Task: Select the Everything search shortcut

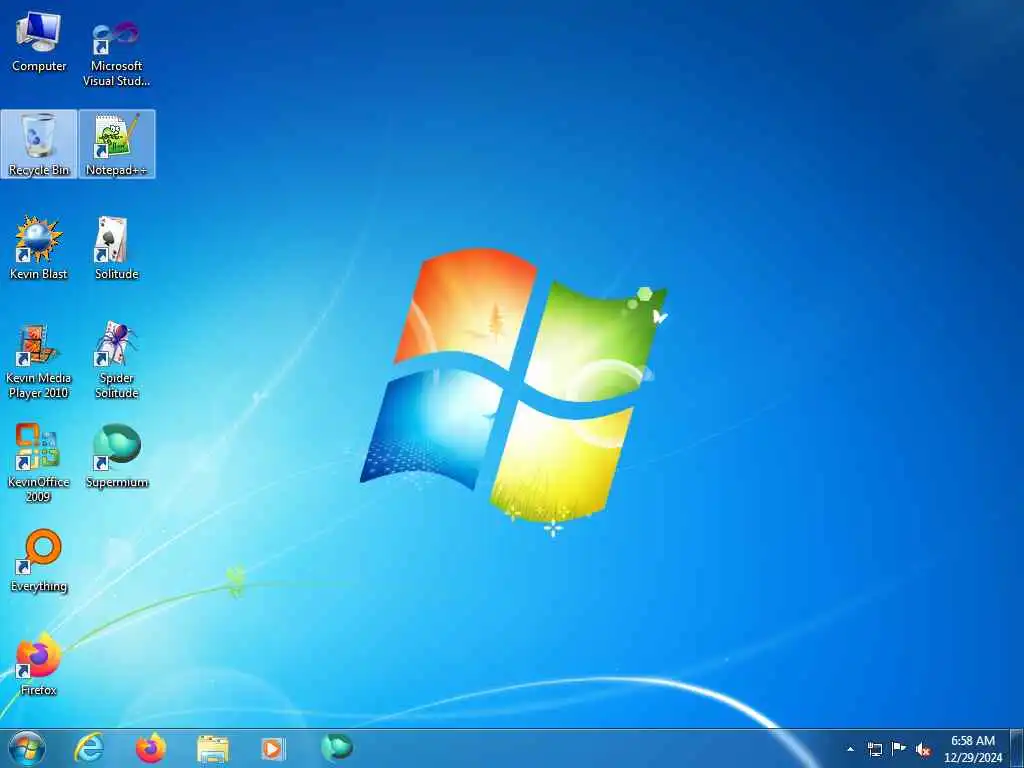Action: 39,560
